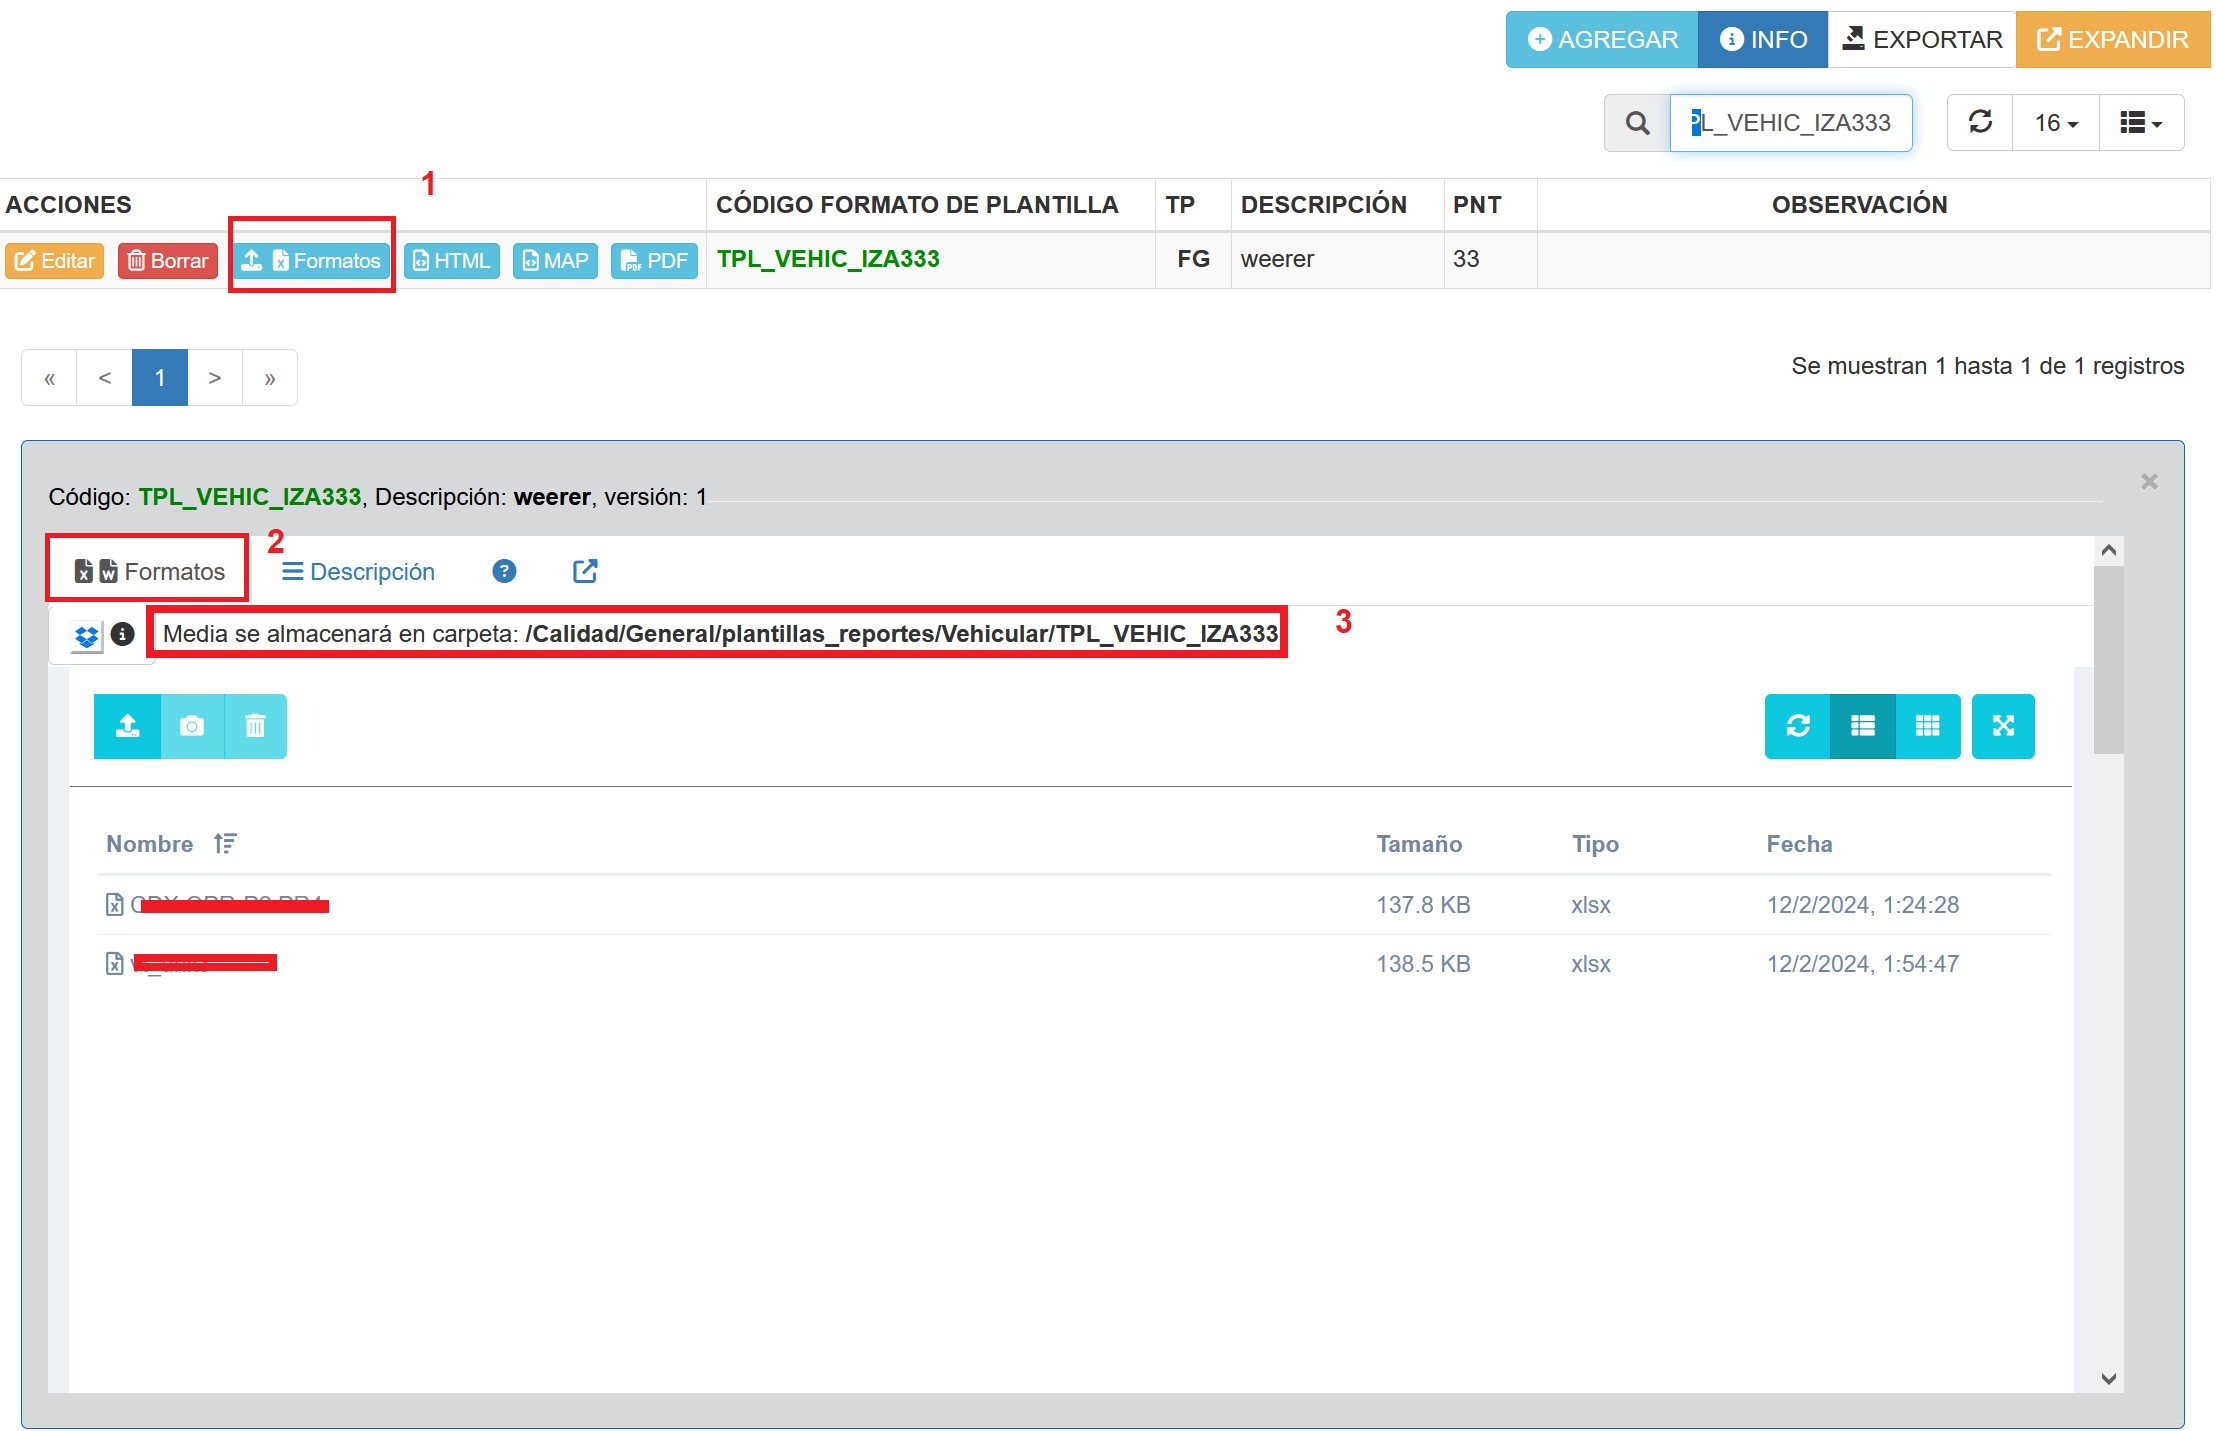Open the column visibility list dropdown
Viewport: 2216px width, 1431px height.
coord(2141,123)
